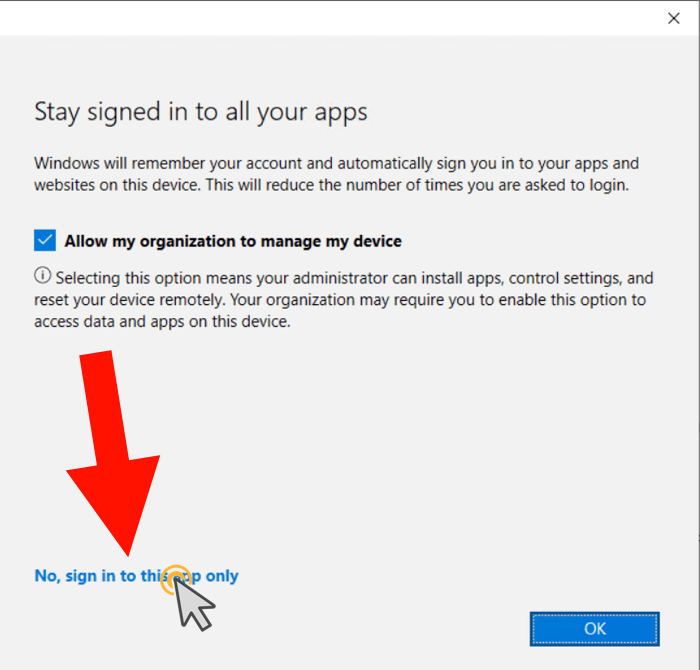Click the "Stay signed in to all your apps" heading
700x670 pixels.
click(201, 111)
